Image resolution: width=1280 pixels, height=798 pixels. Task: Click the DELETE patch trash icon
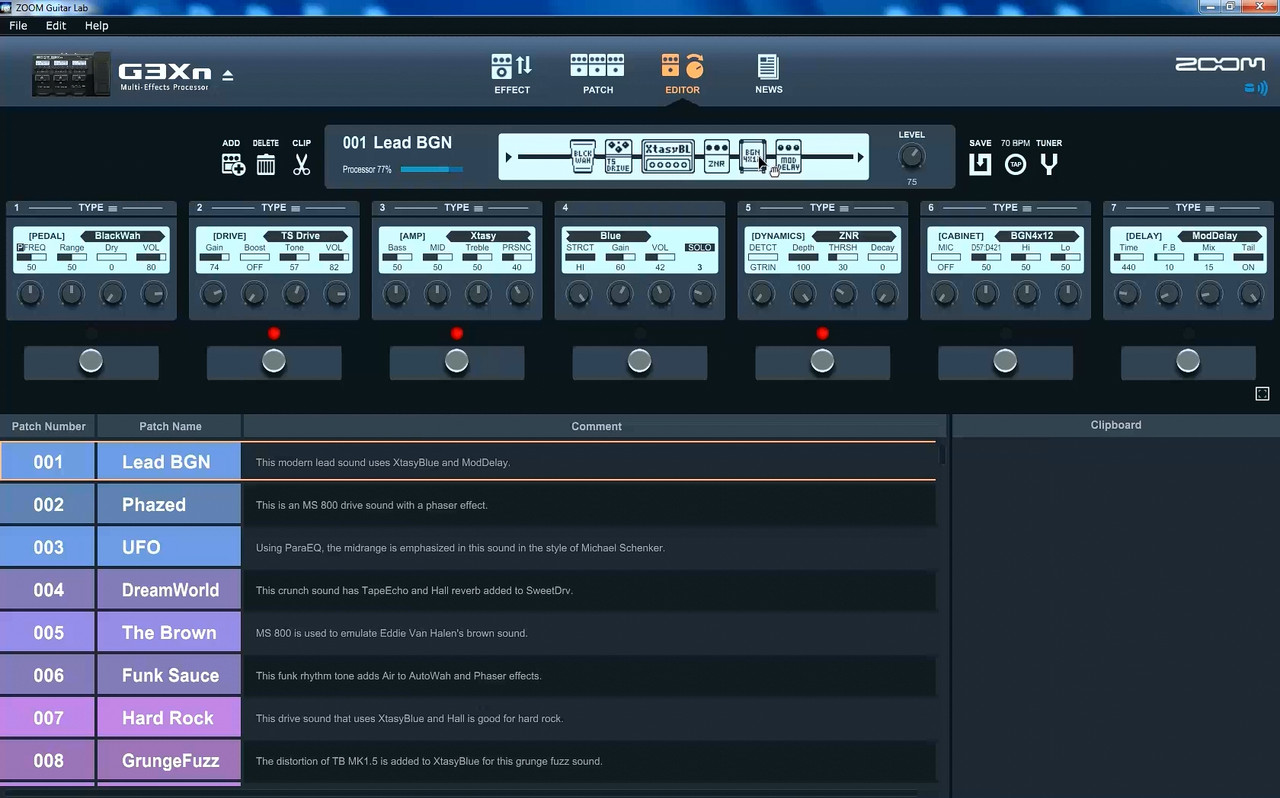[x=265, y=163]
